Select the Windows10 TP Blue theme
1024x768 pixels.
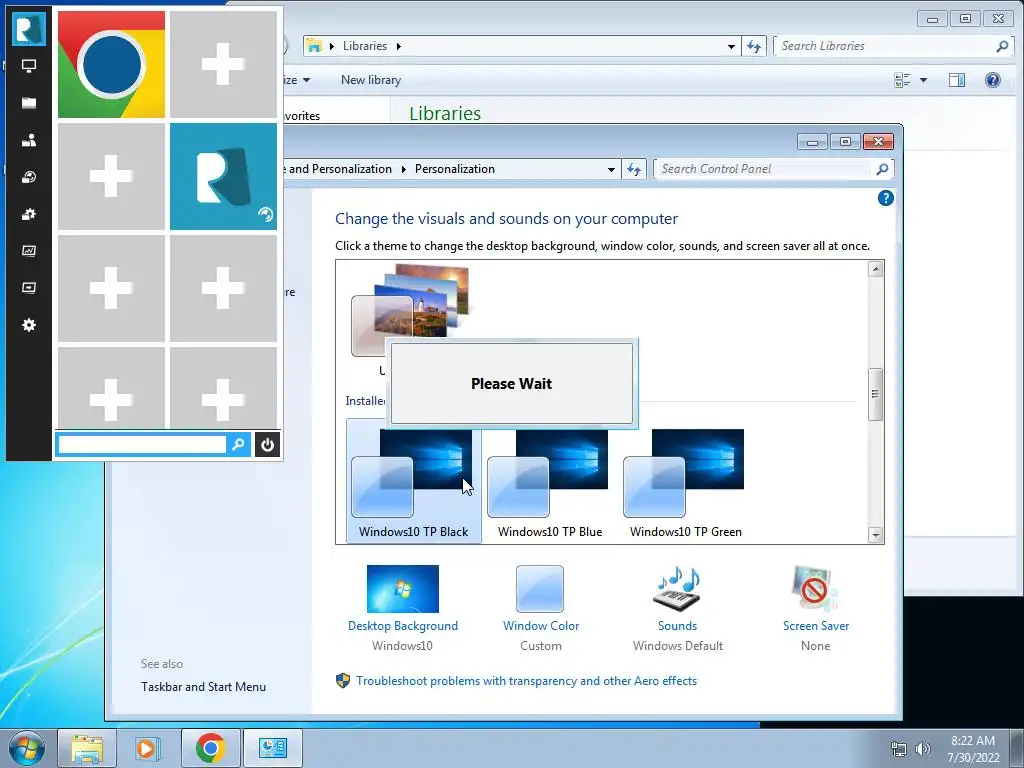[x=550, y=482]
